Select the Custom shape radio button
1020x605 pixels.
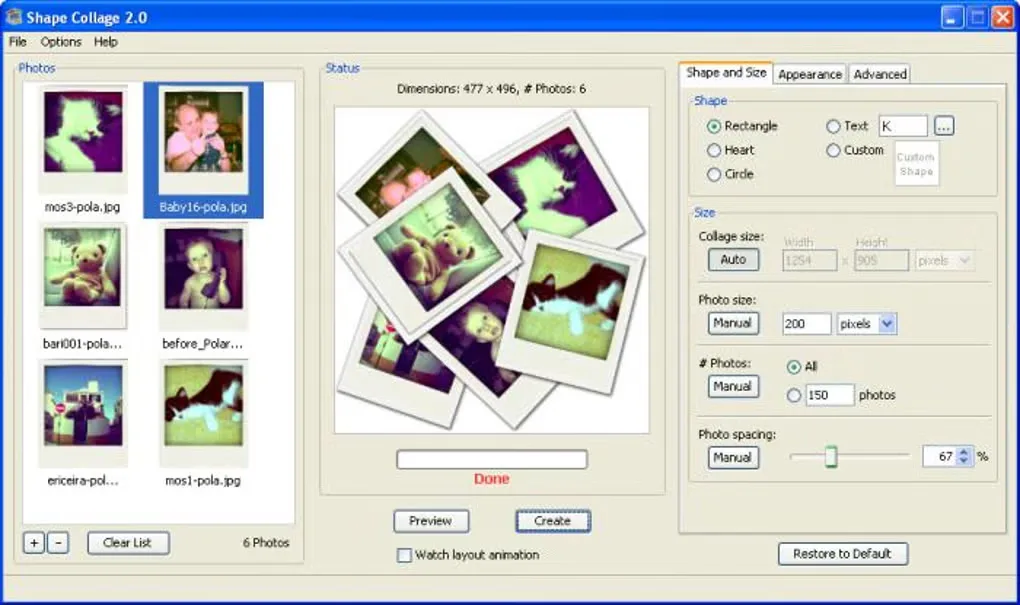click(x=833, y=150)
